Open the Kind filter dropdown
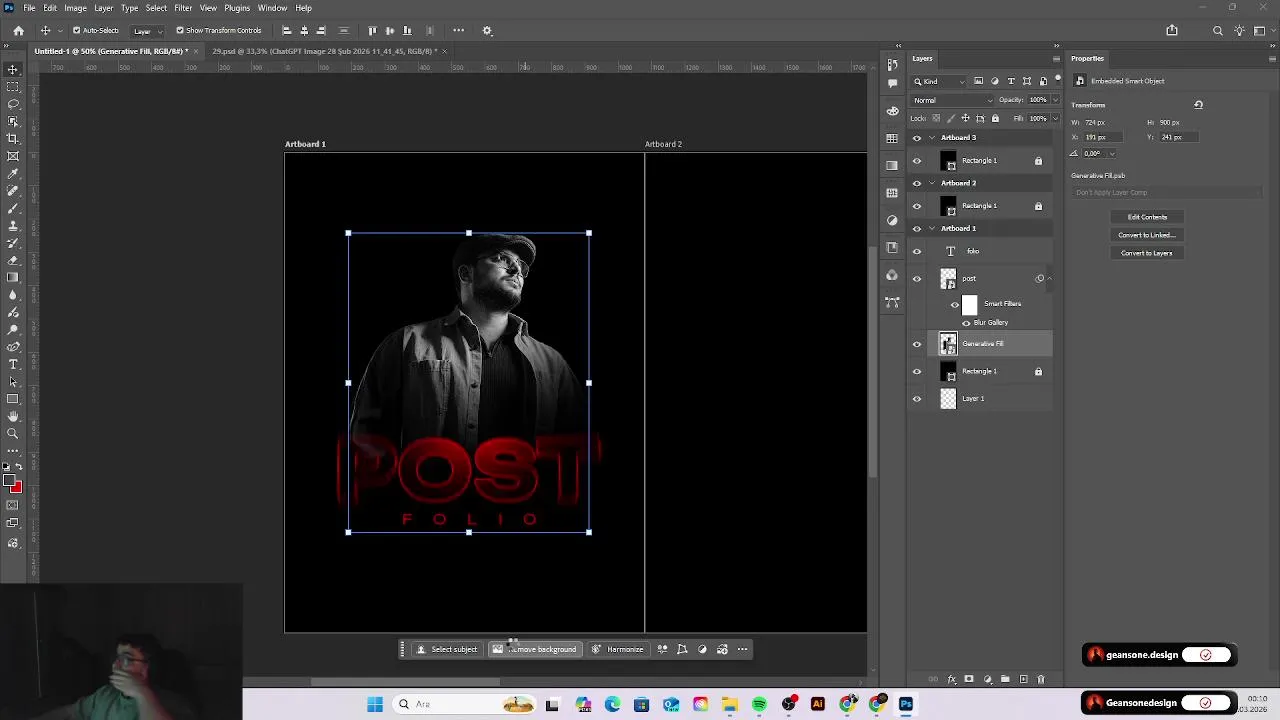Screen dimensions: 1280x720 [x=939, y=81]
